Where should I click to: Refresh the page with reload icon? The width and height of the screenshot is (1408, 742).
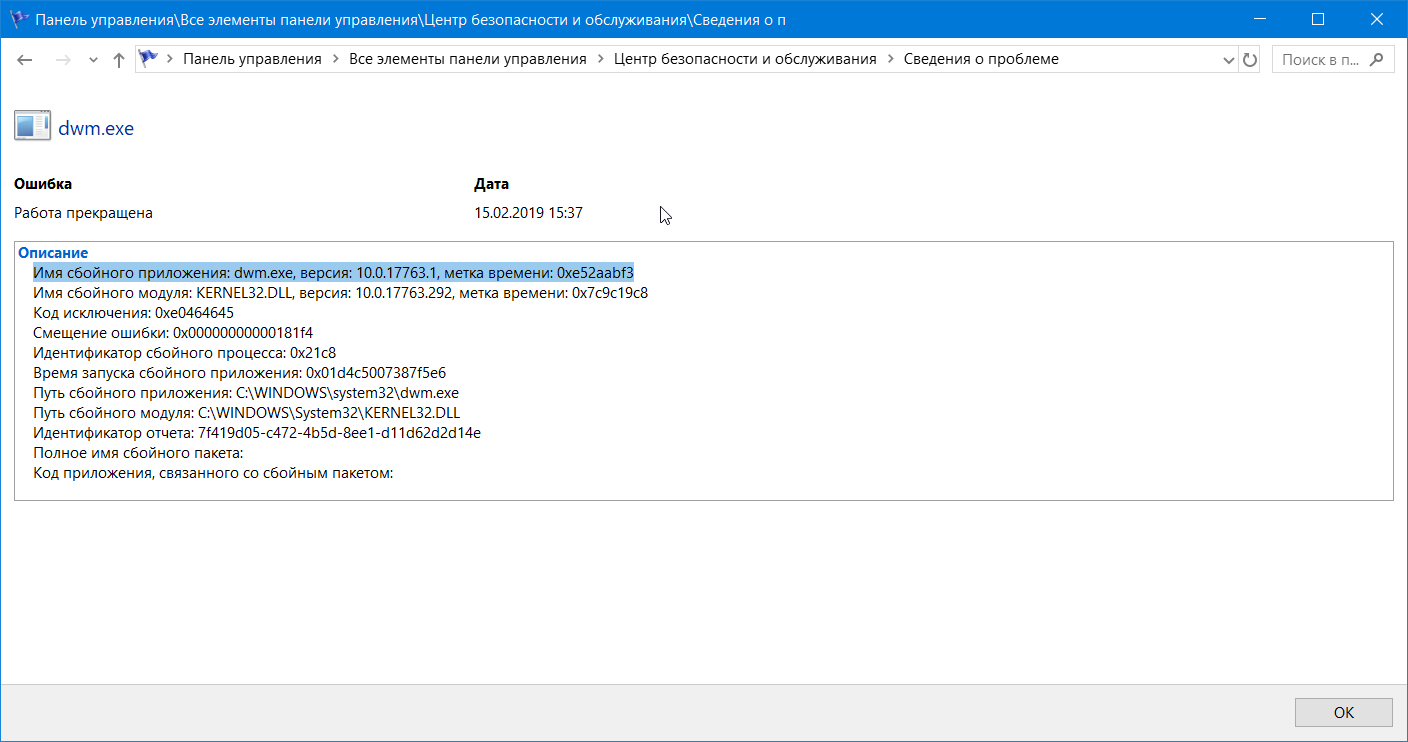(1249, 60)
